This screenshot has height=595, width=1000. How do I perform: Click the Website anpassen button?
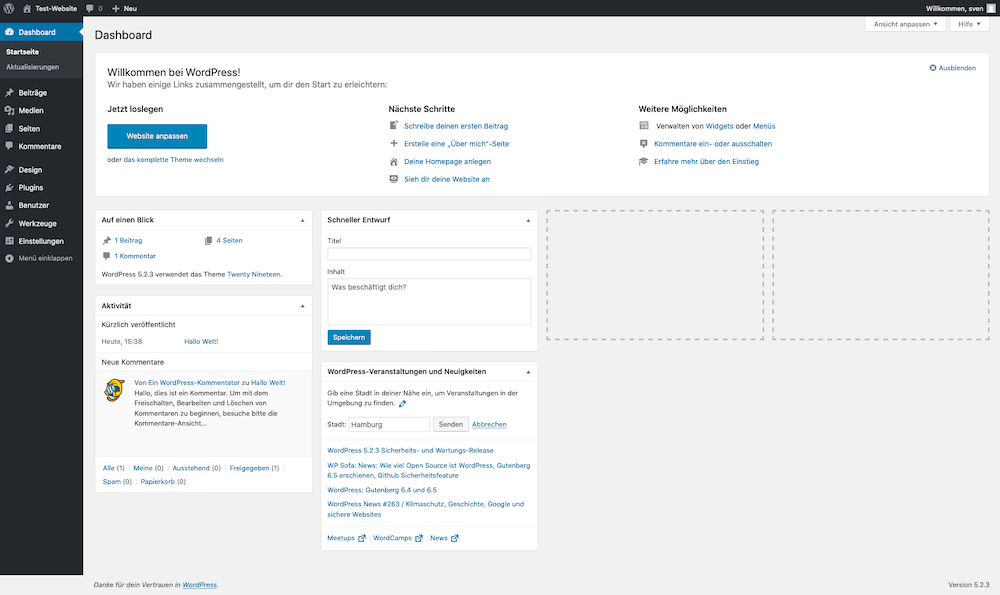(x=157, y=136)
